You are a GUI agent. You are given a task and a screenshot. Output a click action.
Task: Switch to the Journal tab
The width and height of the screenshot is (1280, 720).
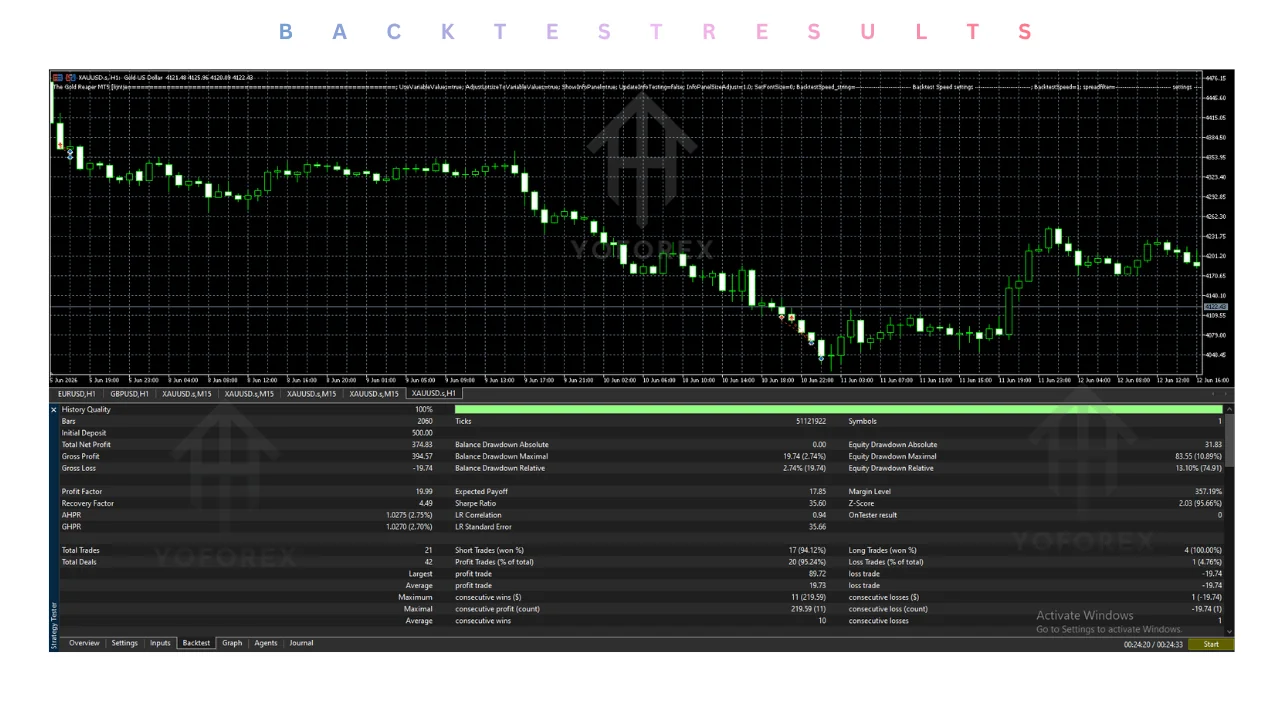[301, 643]
